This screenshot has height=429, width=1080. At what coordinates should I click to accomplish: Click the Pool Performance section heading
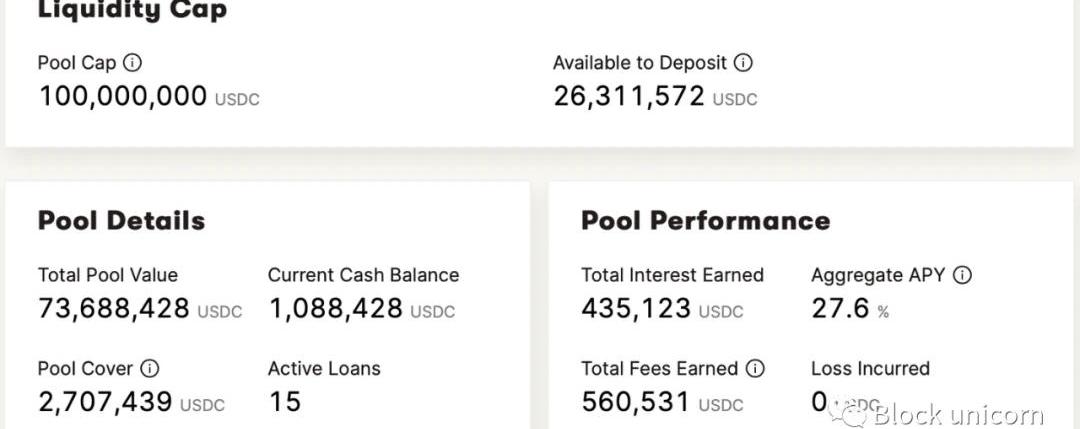click(x=705, y=220)
